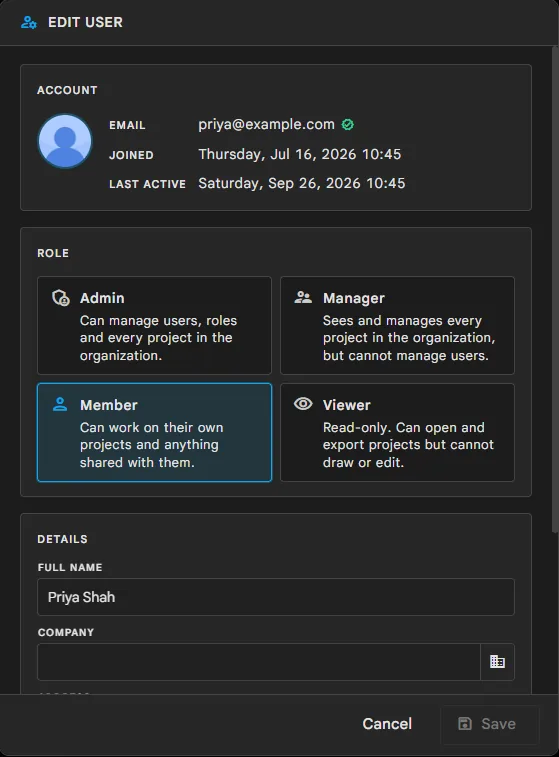This screenshot has width=559, height=757.
Task: Select the Manager role card
Action: click(397, 325)
